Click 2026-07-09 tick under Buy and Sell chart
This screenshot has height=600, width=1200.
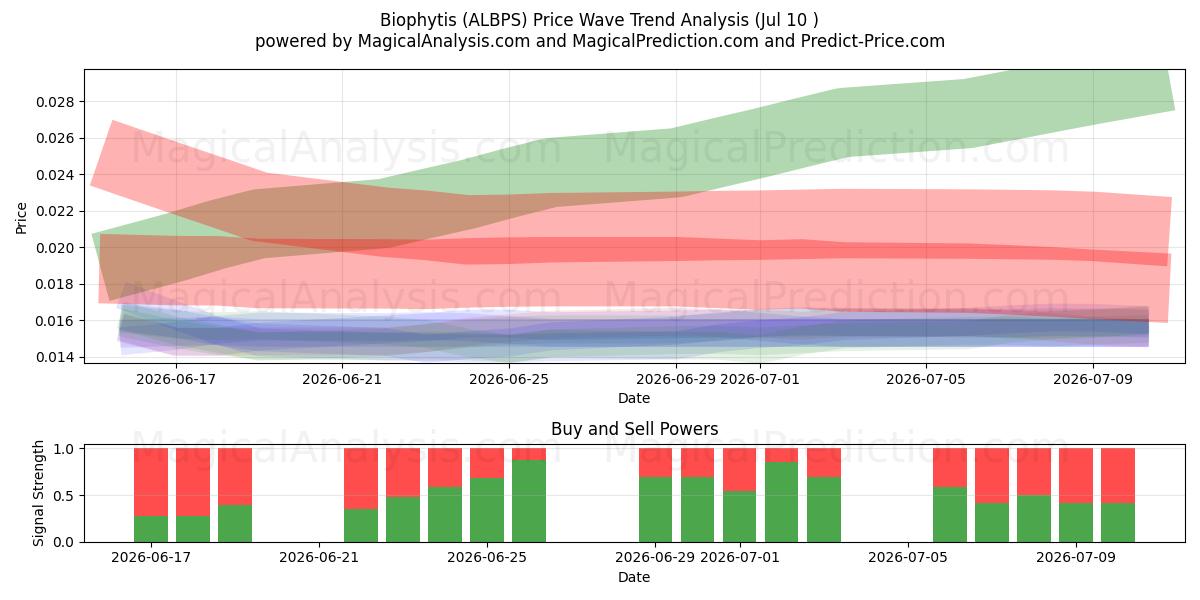point(1076,558)
